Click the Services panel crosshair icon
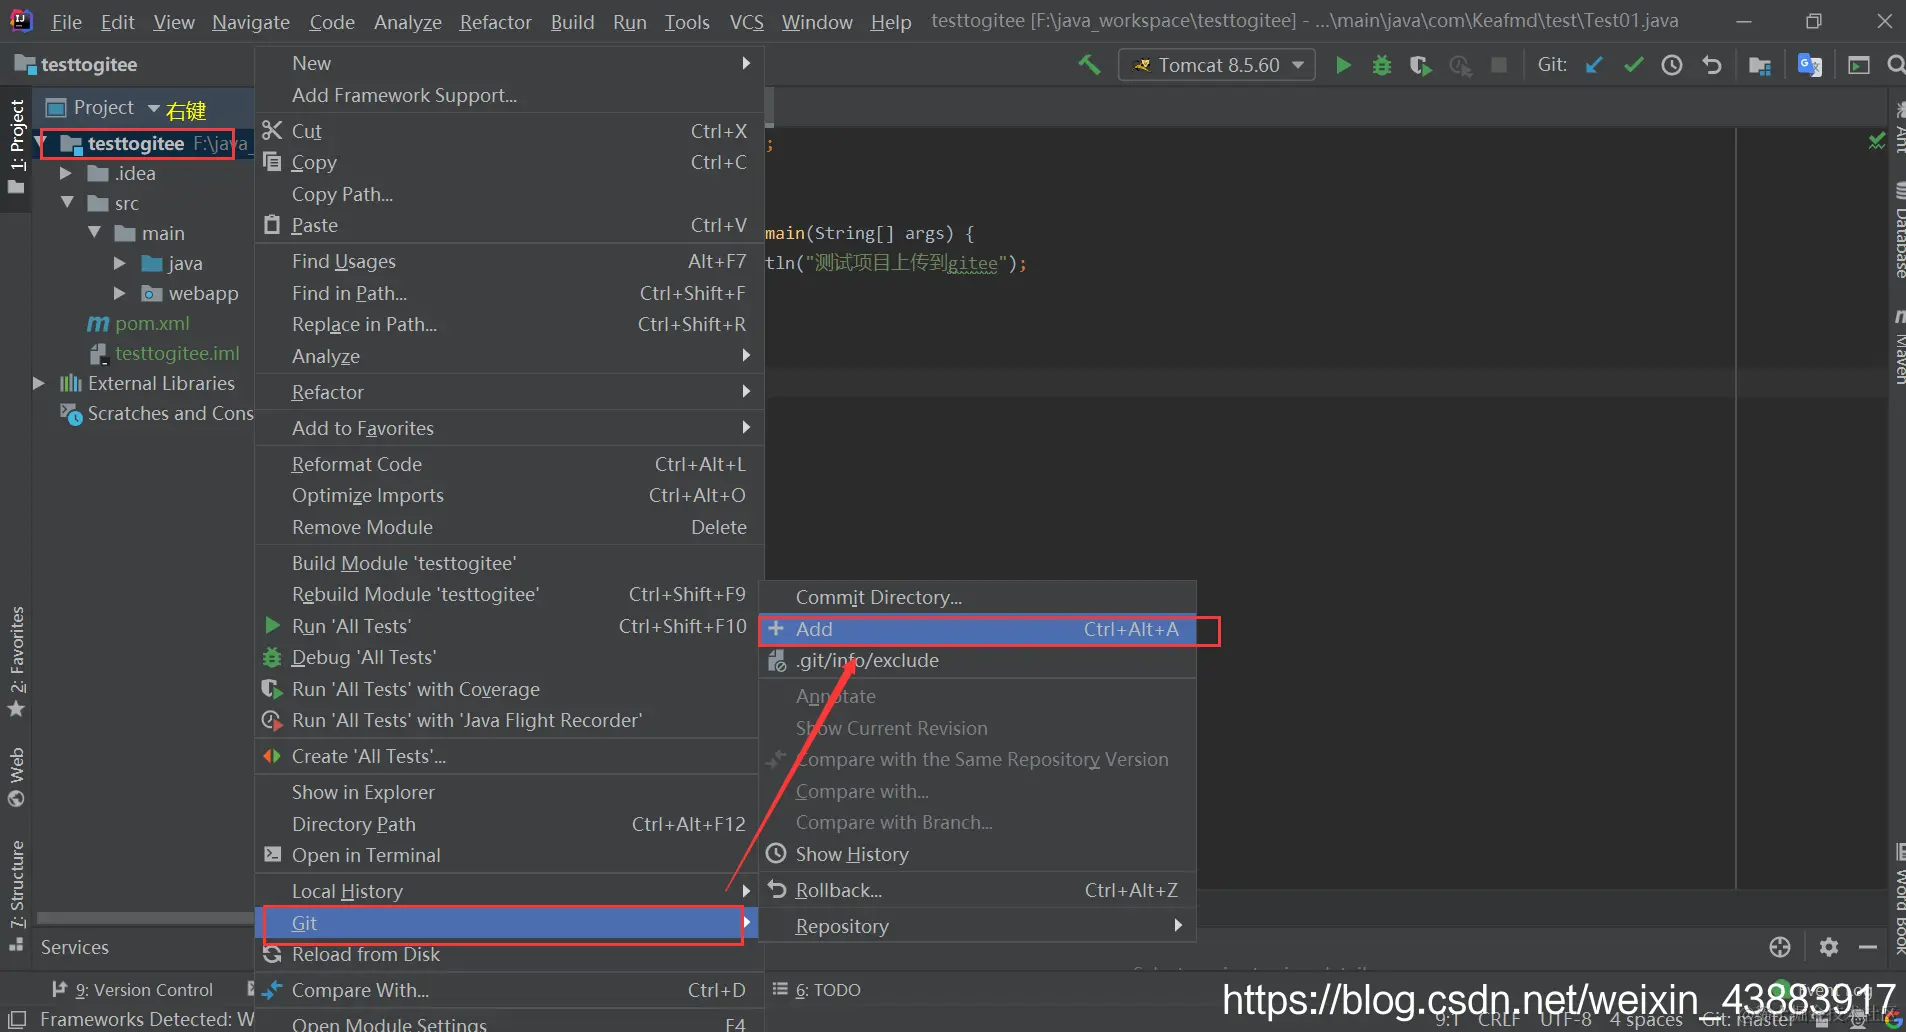 click(x=1780, y=947)
